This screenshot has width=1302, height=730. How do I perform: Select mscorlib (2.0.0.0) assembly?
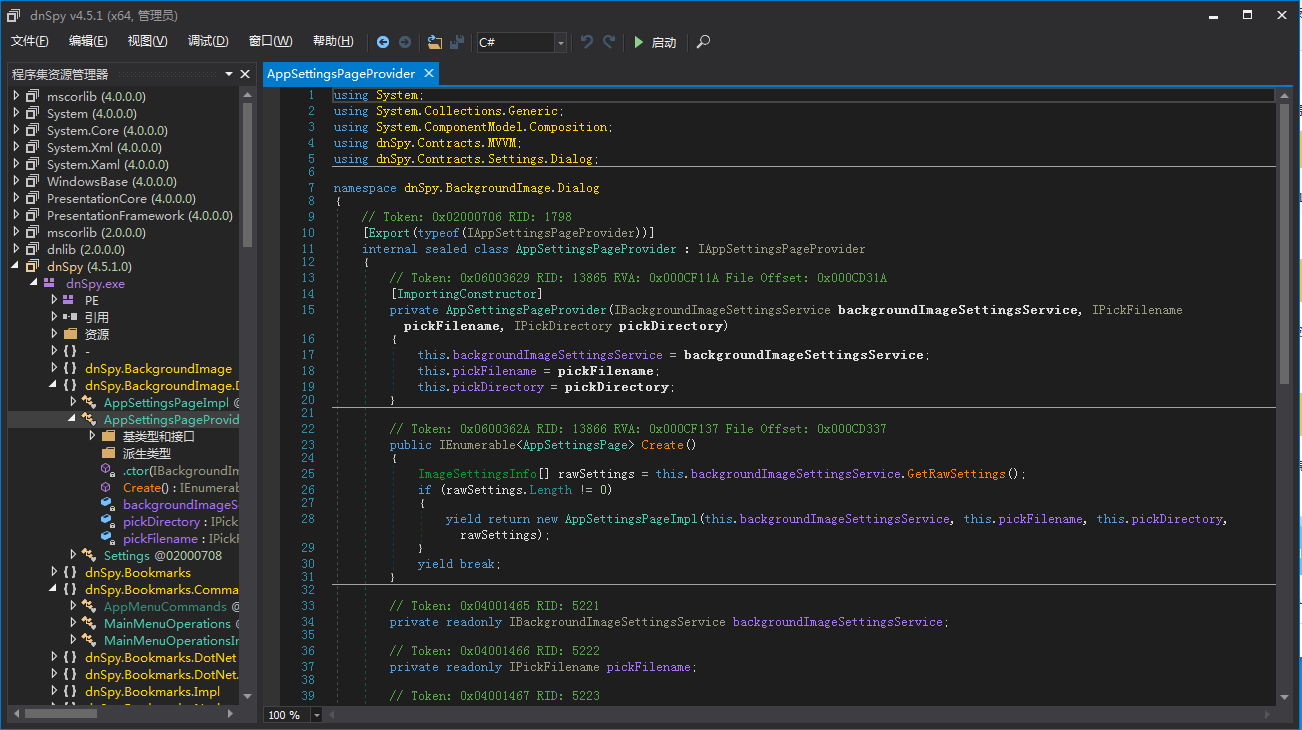pos(96,232)
